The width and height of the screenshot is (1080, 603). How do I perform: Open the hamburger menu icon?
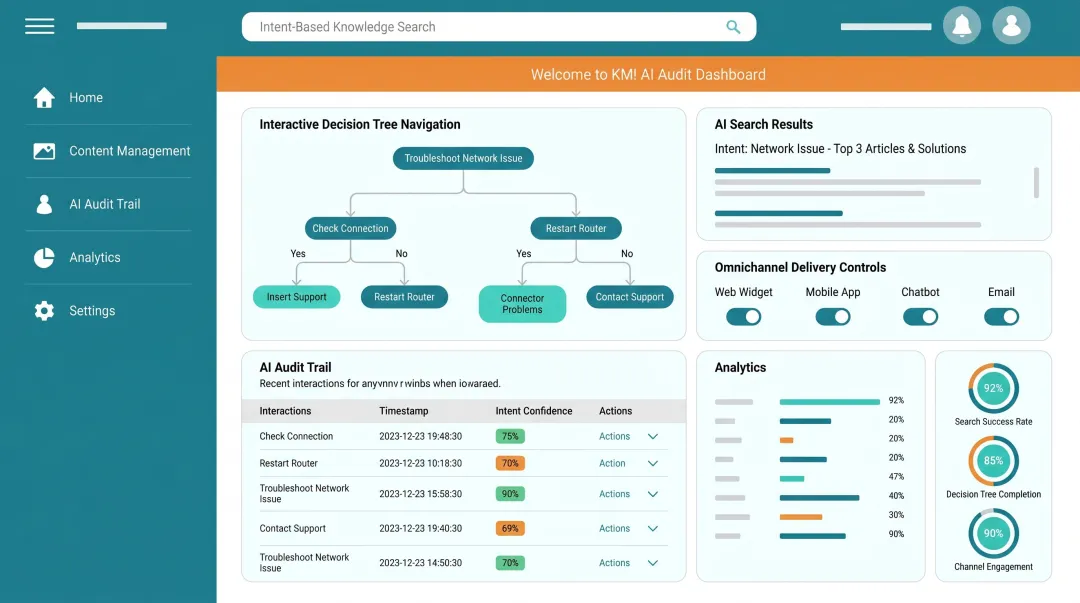(x=39, y=26)
